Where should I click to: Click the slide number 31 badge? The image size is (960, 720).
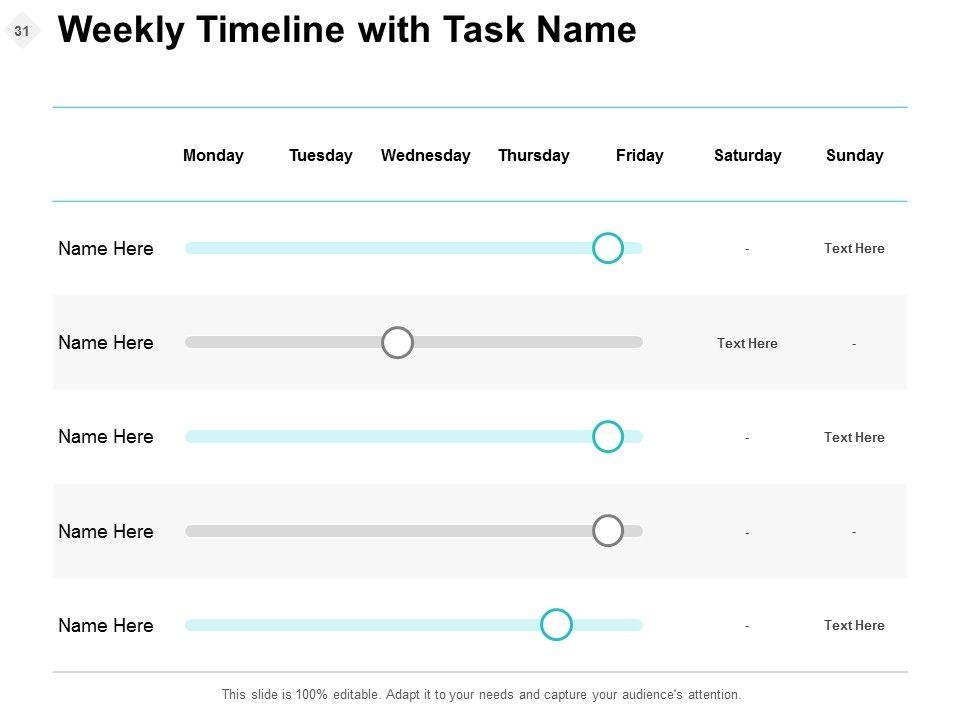(x=22, y=32)
